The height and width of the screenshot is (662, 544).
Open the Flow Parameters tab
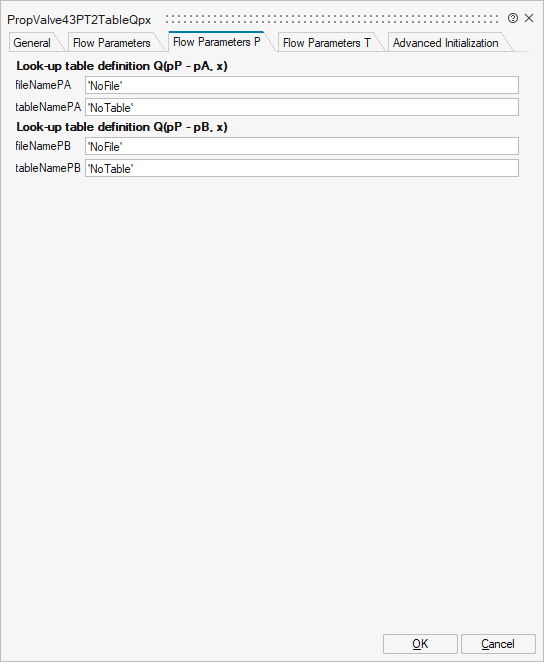pyautogui.click(x=112, y=43)
